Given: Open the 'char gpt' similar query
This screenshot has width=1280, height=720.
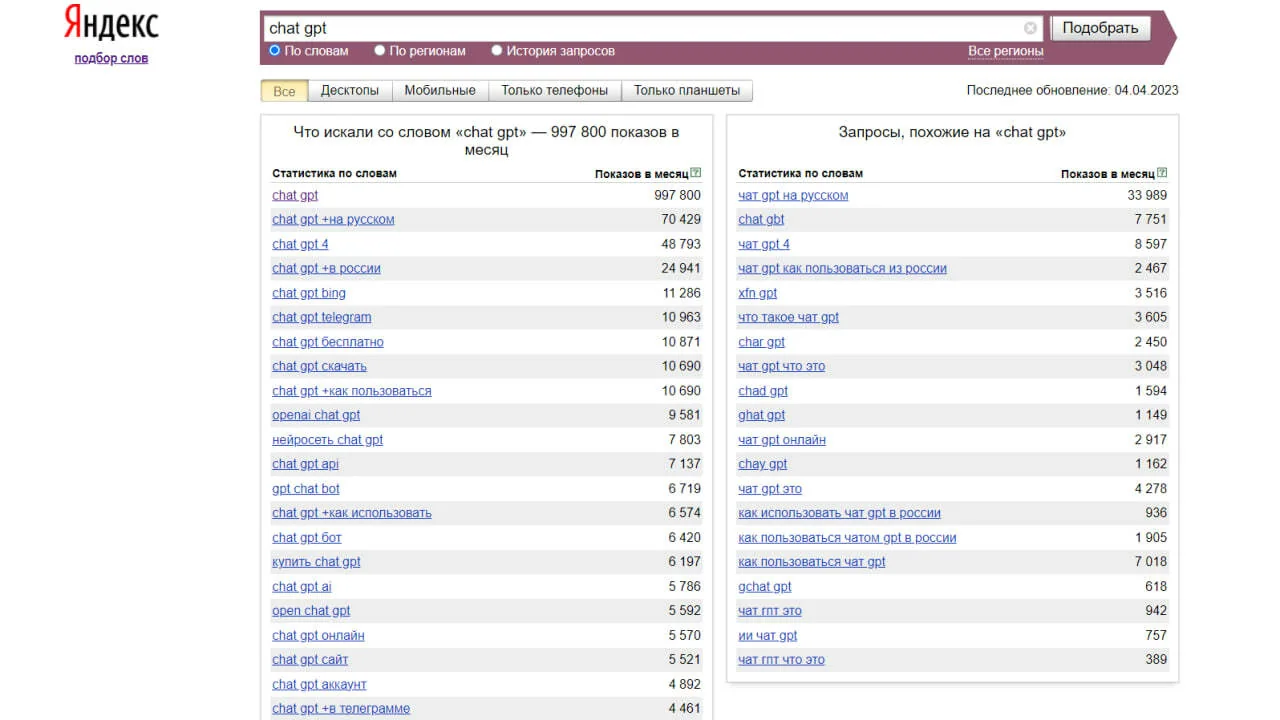Looking at the screenshot, I should click(x=761, y=342).
